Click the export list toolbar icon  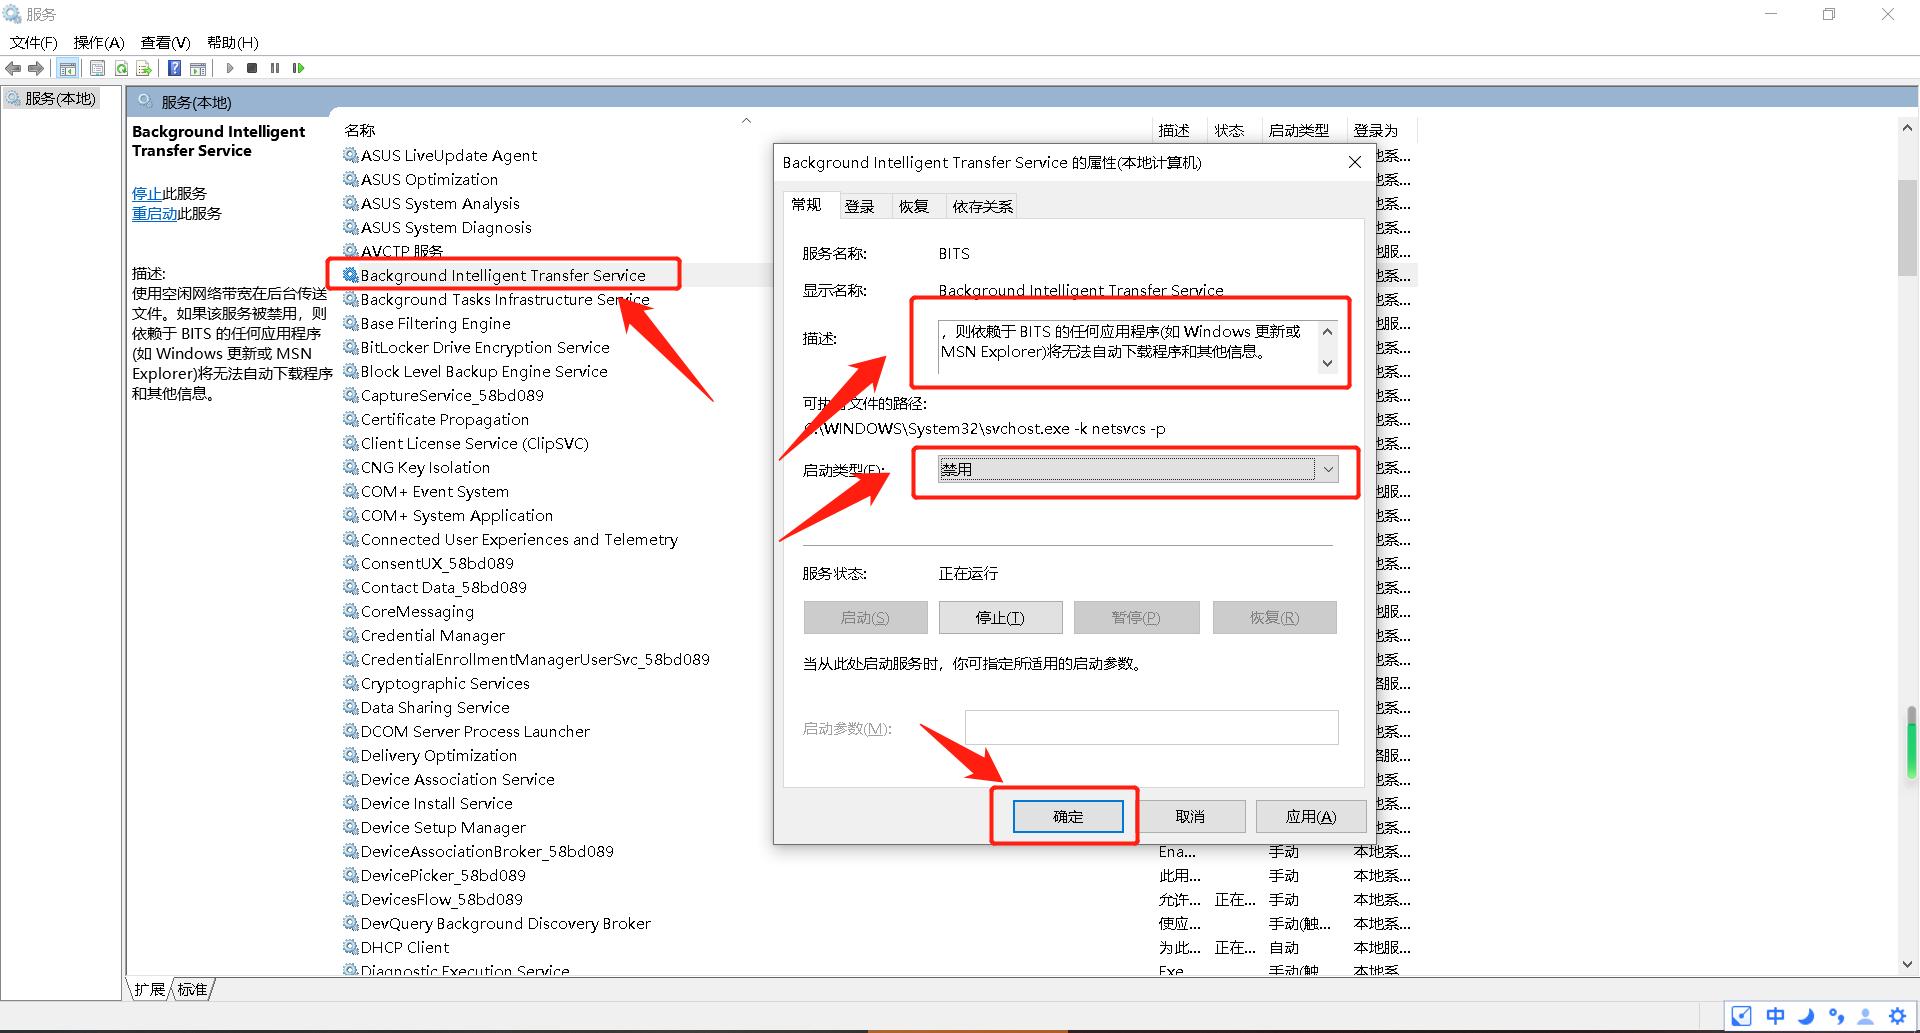(x=144, y=68)
